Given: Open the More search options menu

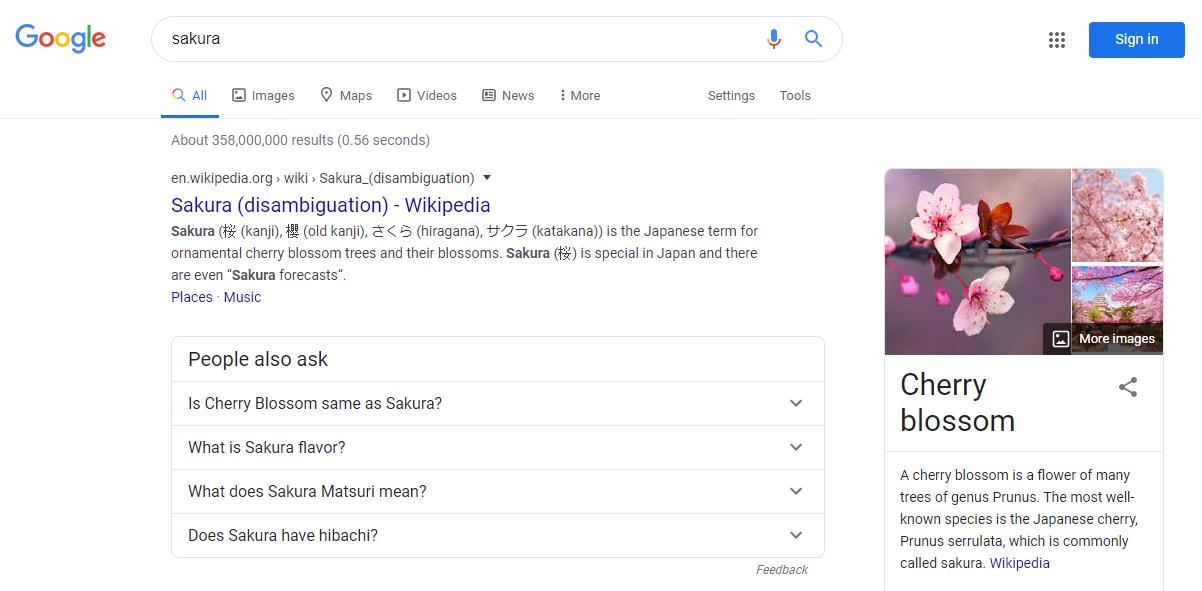Looking at the screenshot, I should 579,96.
